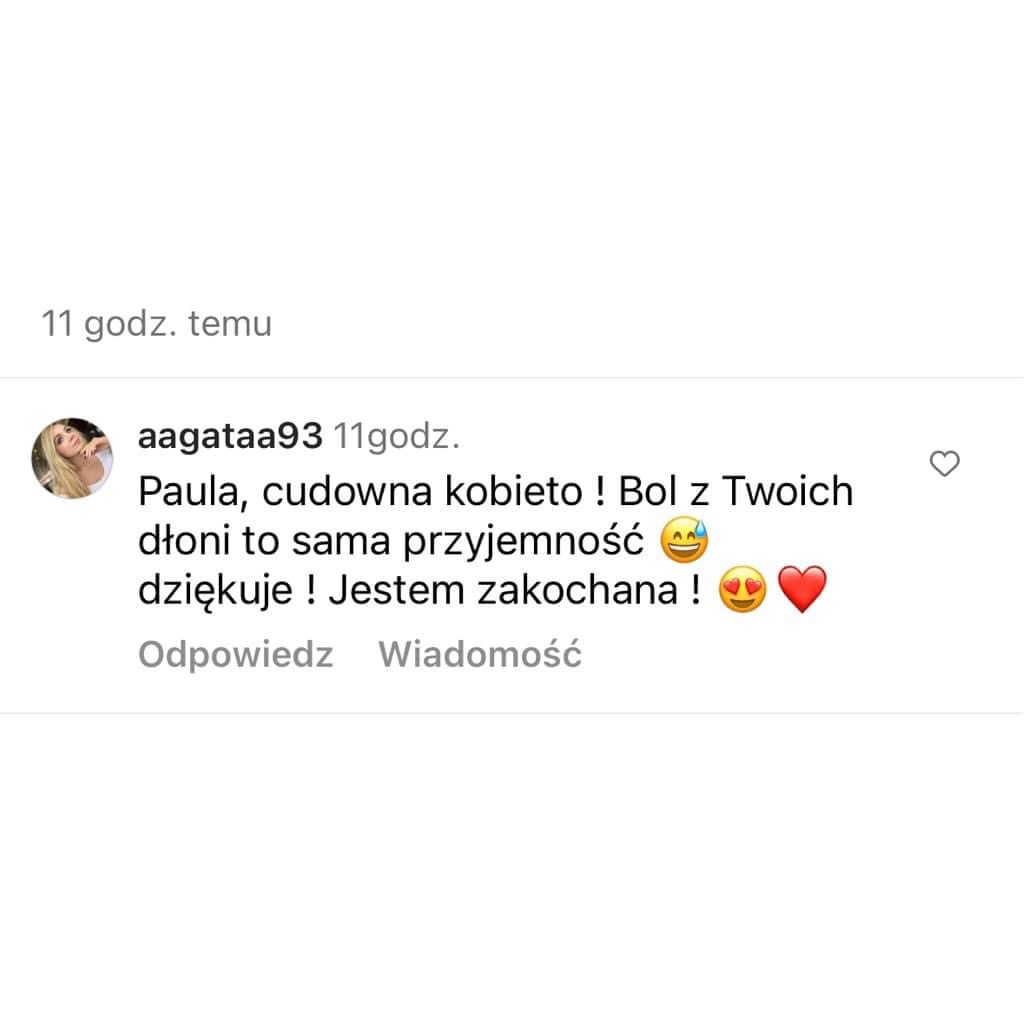Screen dimensions: 1024x1024
Task: Click the word 'dziękuje' in the comment
Action: (215, 591)
